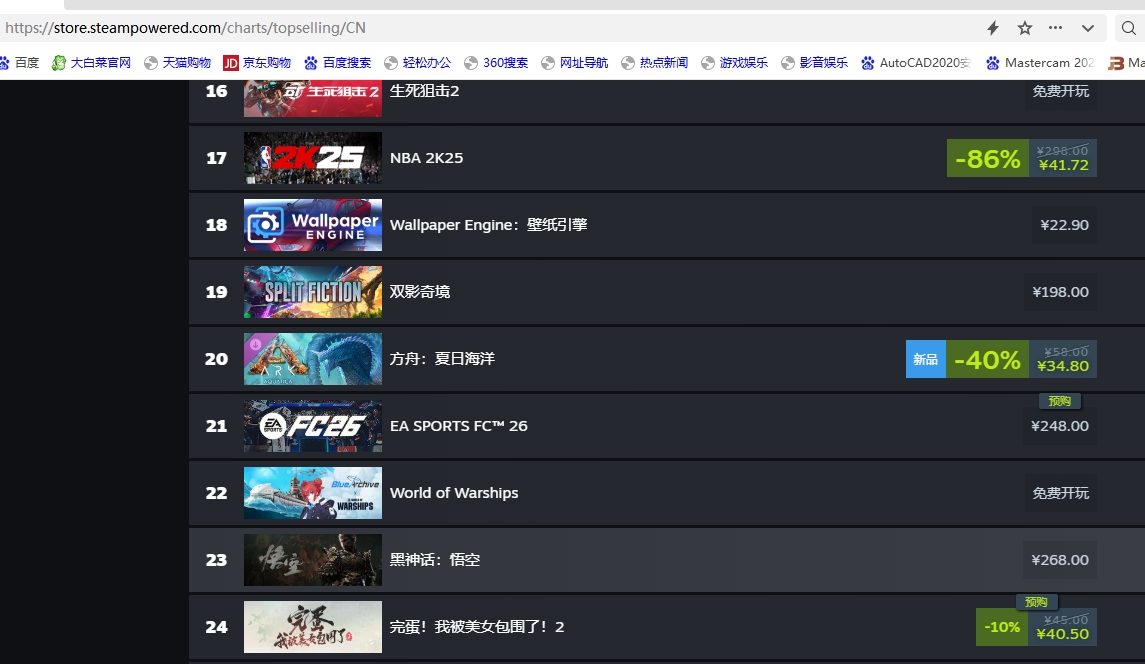Open the 轻松办公 bookmark
This screenshot has width=1145, height=664.
pos(418,63)
